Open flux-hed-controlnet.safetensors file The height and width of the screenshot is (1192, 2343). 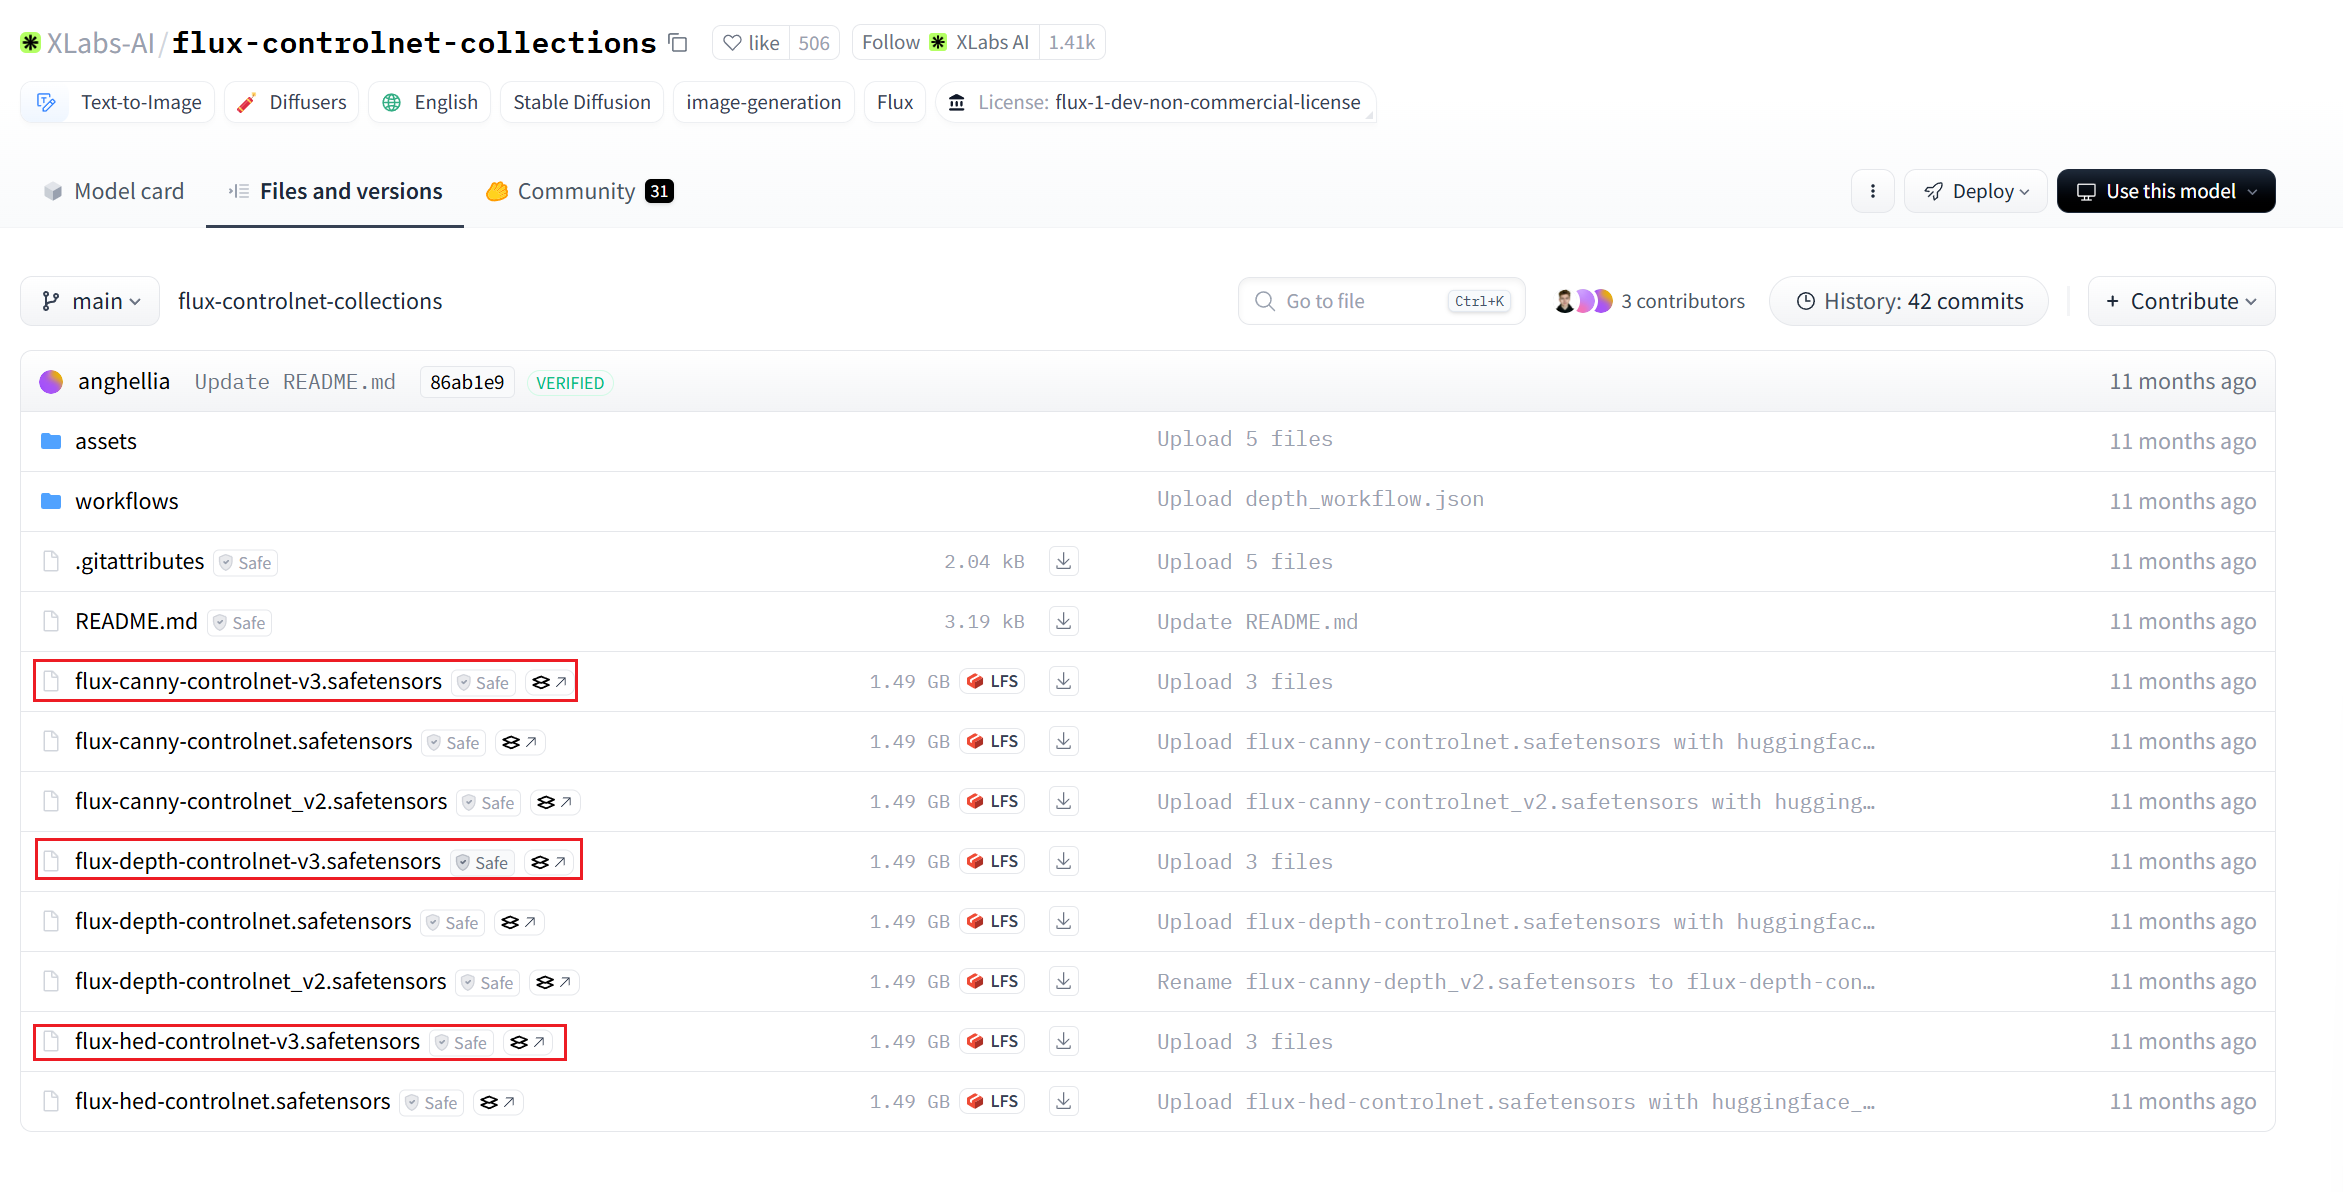pos(232,1101)
